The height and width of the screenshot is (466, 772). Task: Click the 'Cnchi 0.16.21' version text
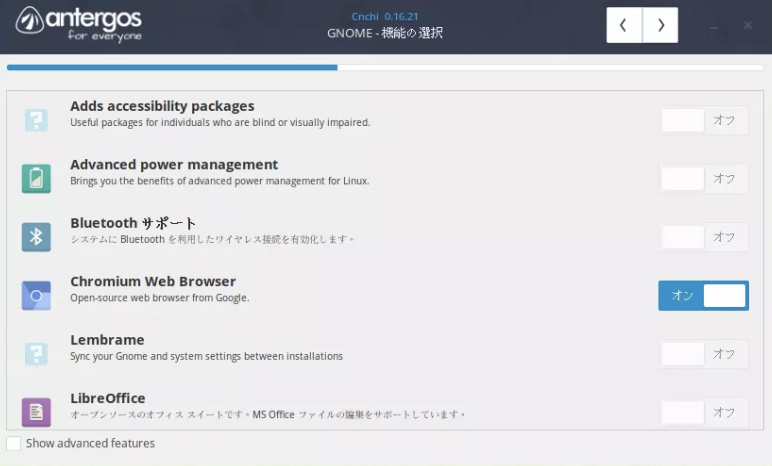(x=385, y=17)
